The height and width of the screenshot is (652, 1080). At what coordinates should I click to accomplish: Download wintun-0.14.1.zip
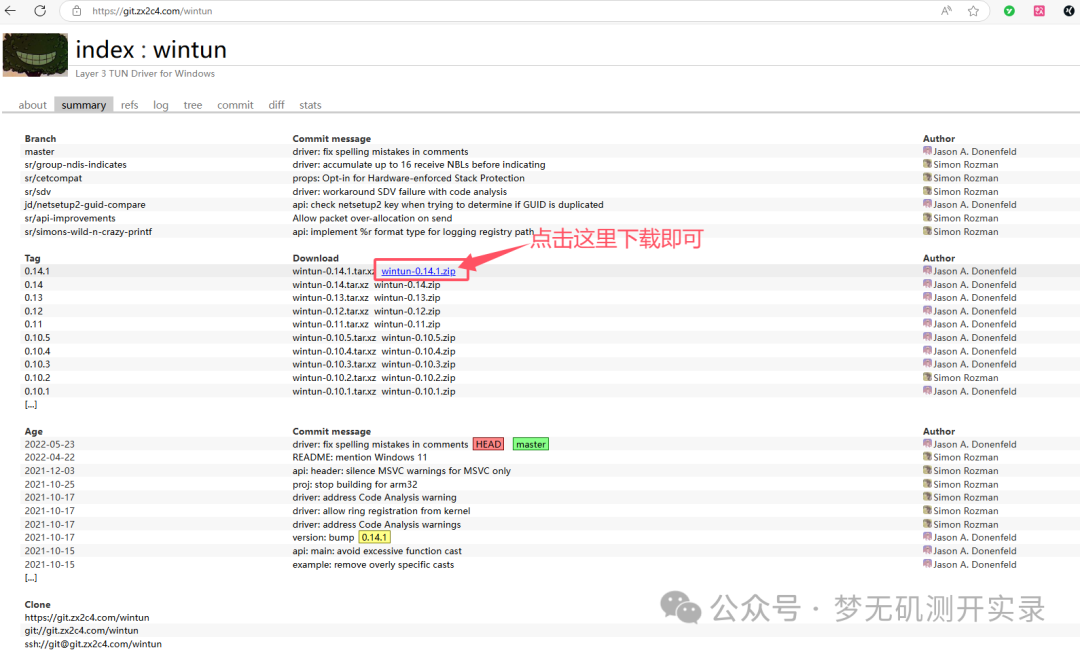(418, 271)
